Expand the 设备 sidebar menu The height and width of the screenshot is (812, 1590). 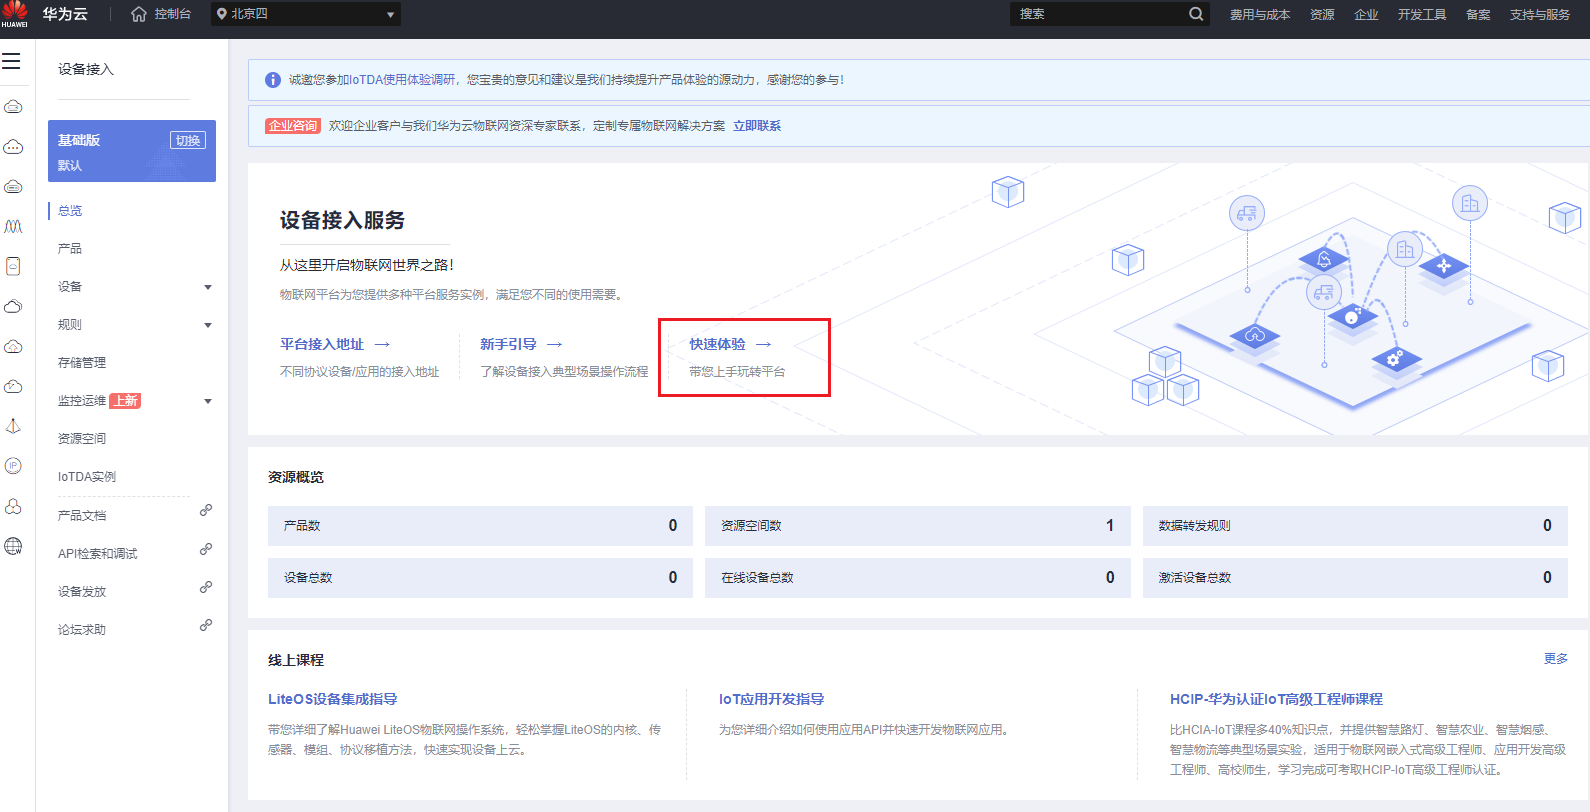(x=208, y=287)
